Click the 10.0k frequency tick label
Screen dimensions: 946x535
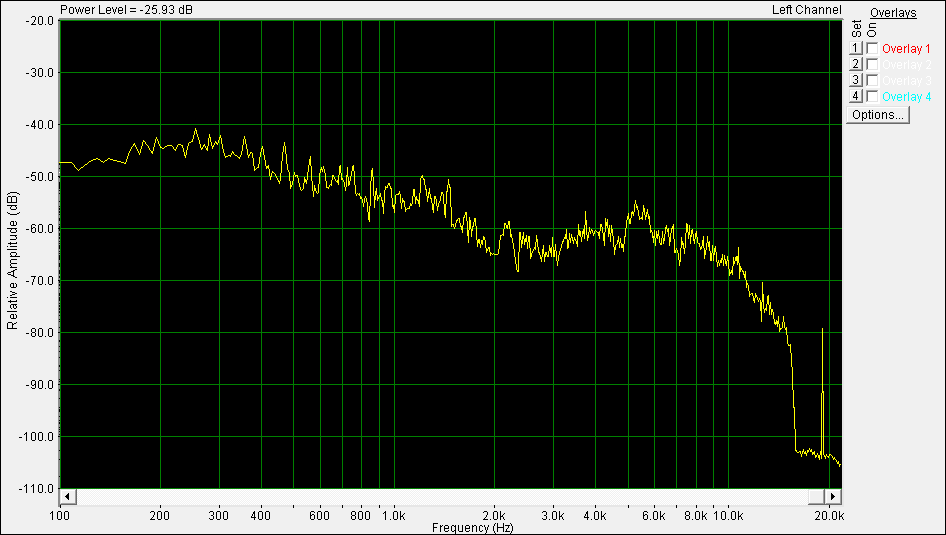tap(728, 516)
